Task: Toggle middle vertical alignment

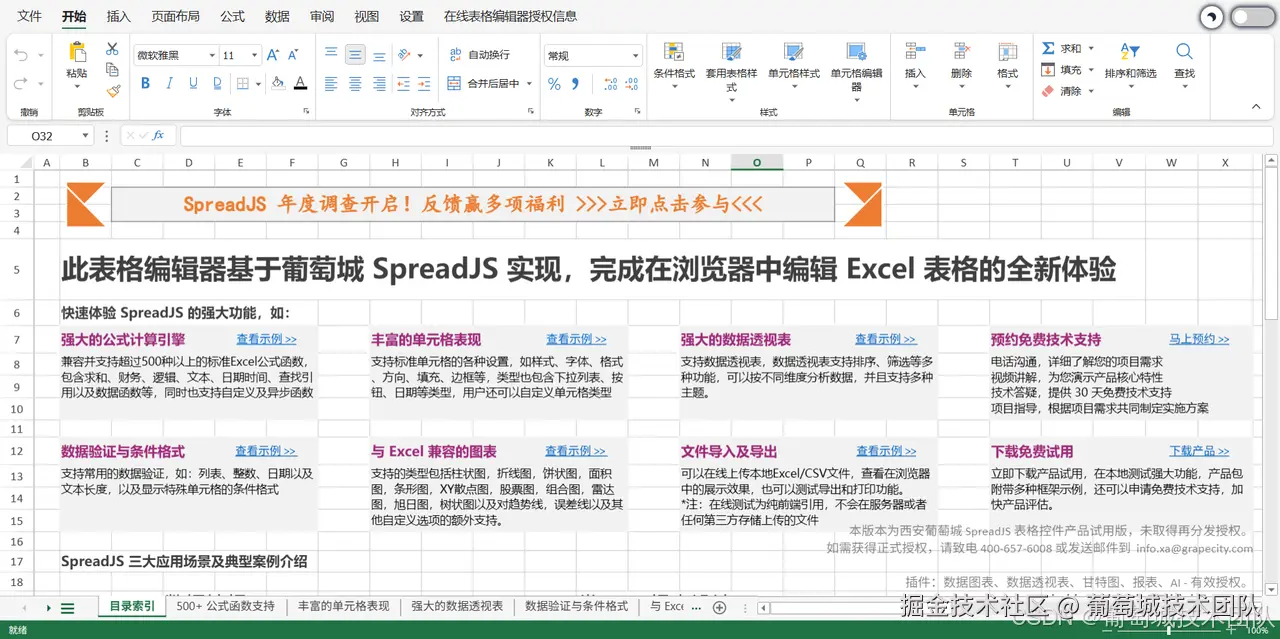Action: 355,55
